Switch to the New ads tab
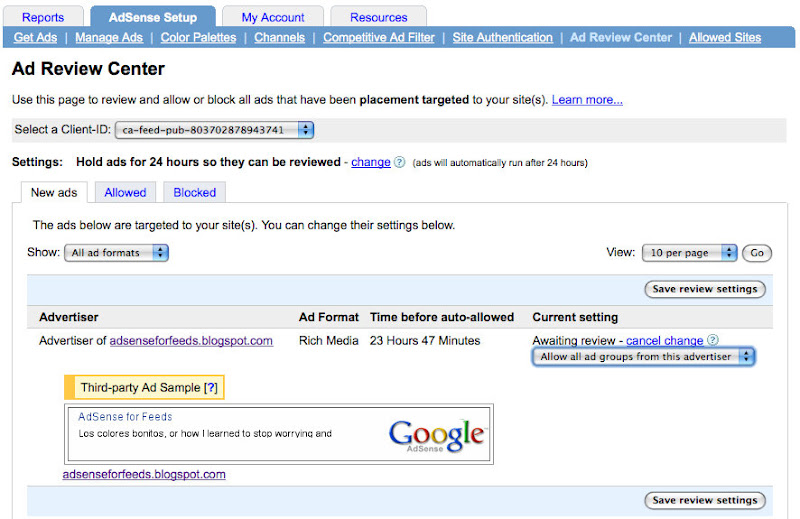 tap(54, 192)
